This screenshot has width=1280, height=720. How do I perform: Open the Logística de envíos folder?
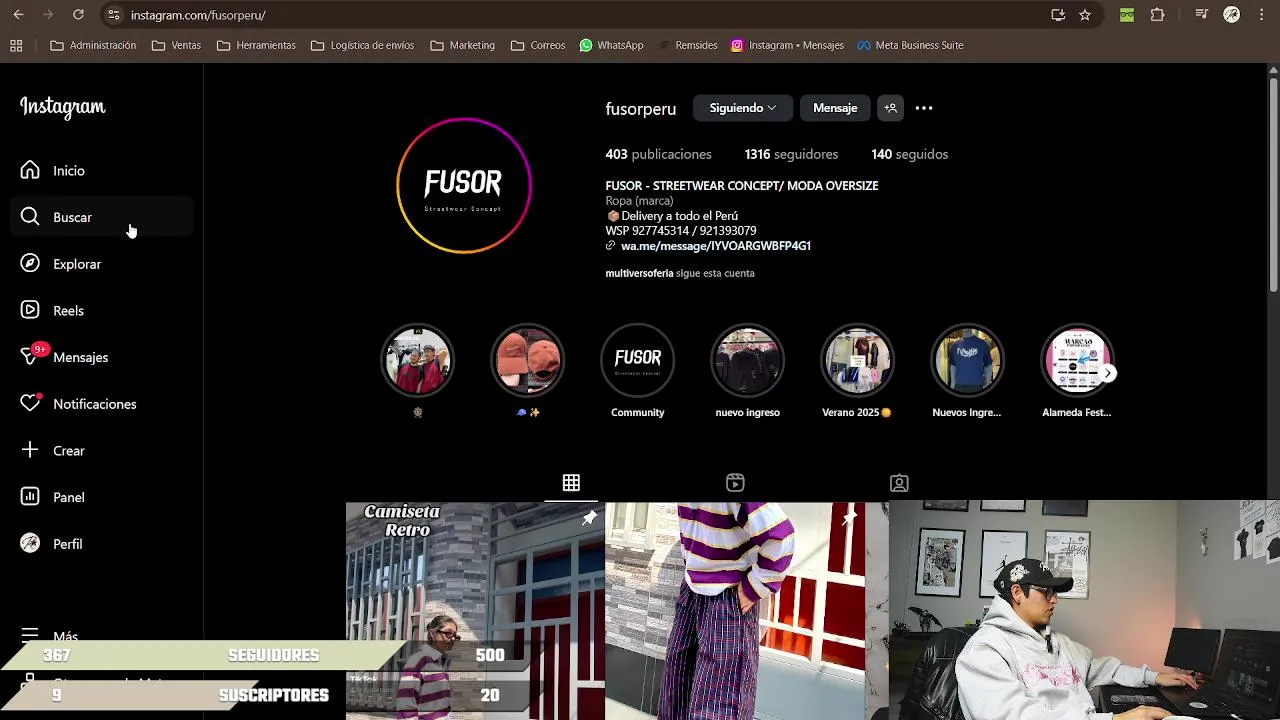pyautogui.click(x=362, y=45)
